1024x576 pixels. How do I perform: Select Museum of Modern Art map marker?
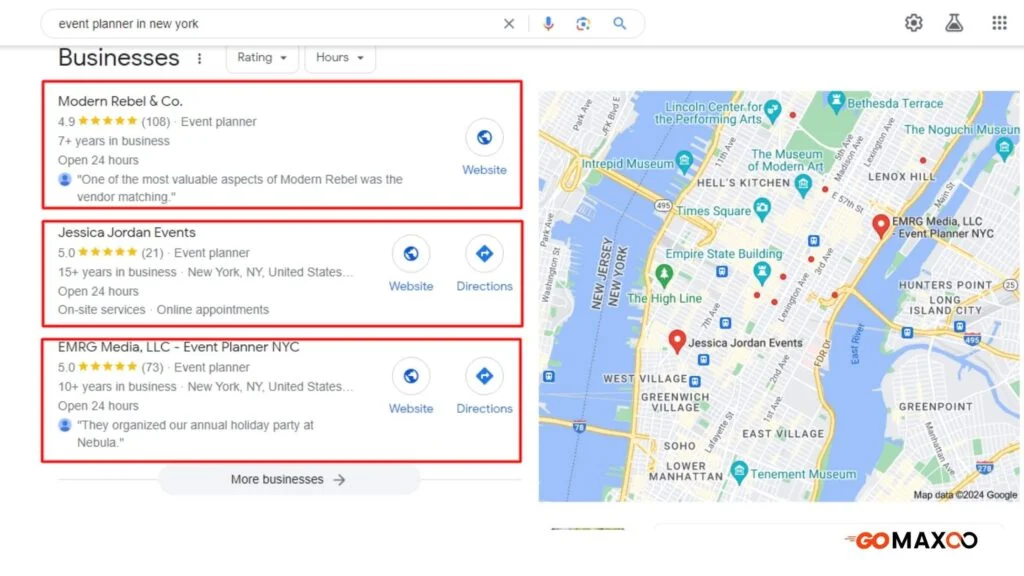click(803, 186)
